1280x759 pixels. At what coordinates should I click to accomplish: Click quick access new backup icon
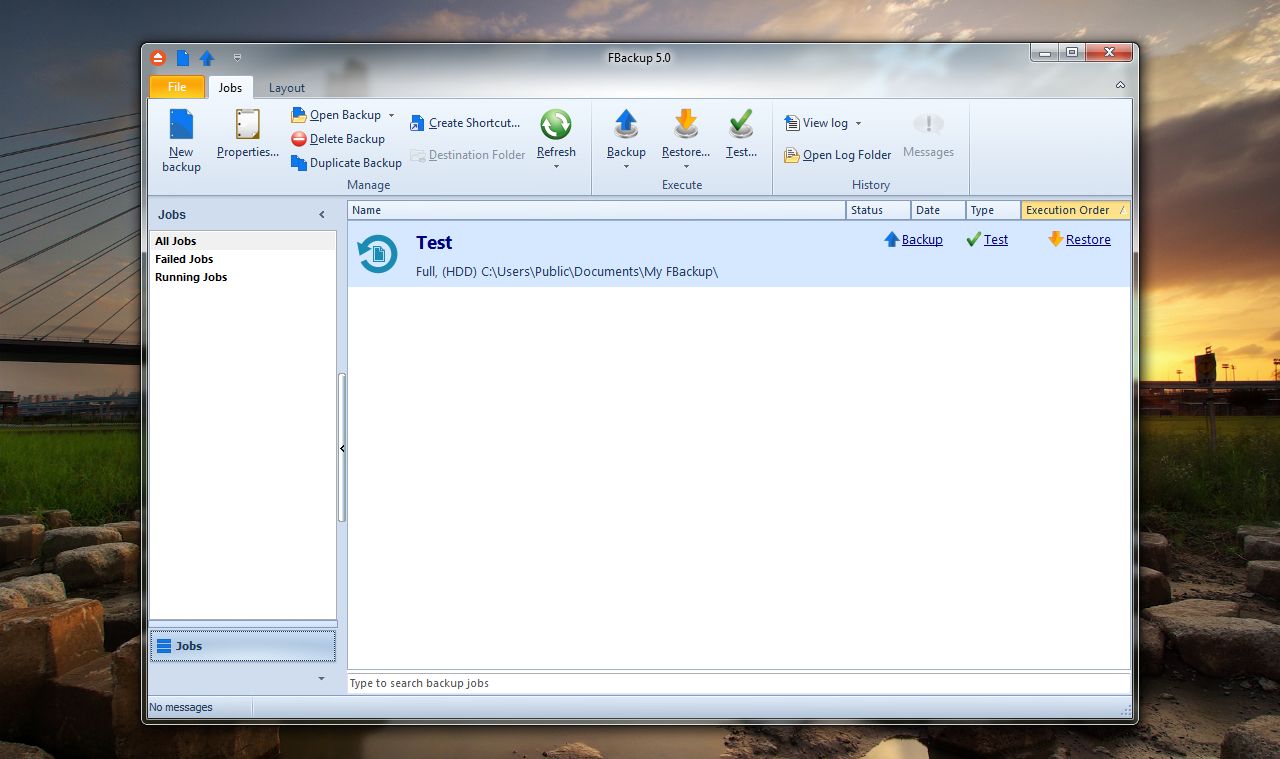coord(183,58)
